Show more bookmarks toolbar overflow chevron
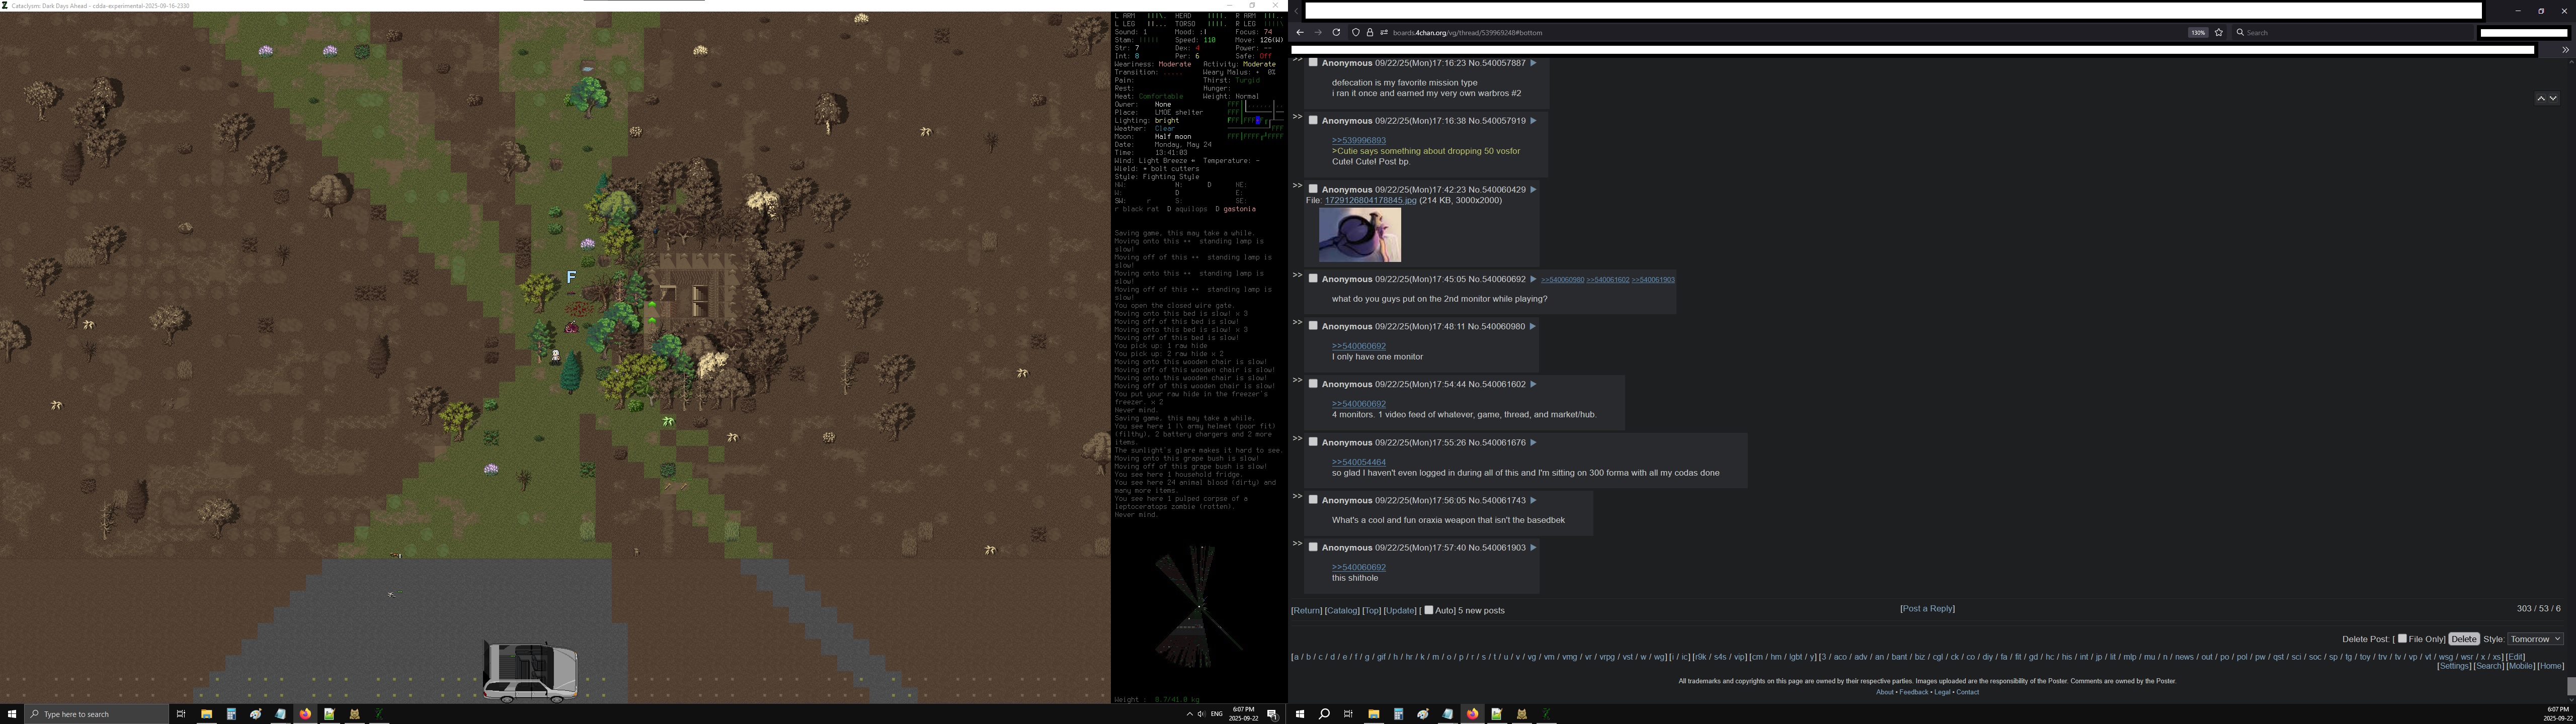2576x724 pixels. tap(2565, 50)
